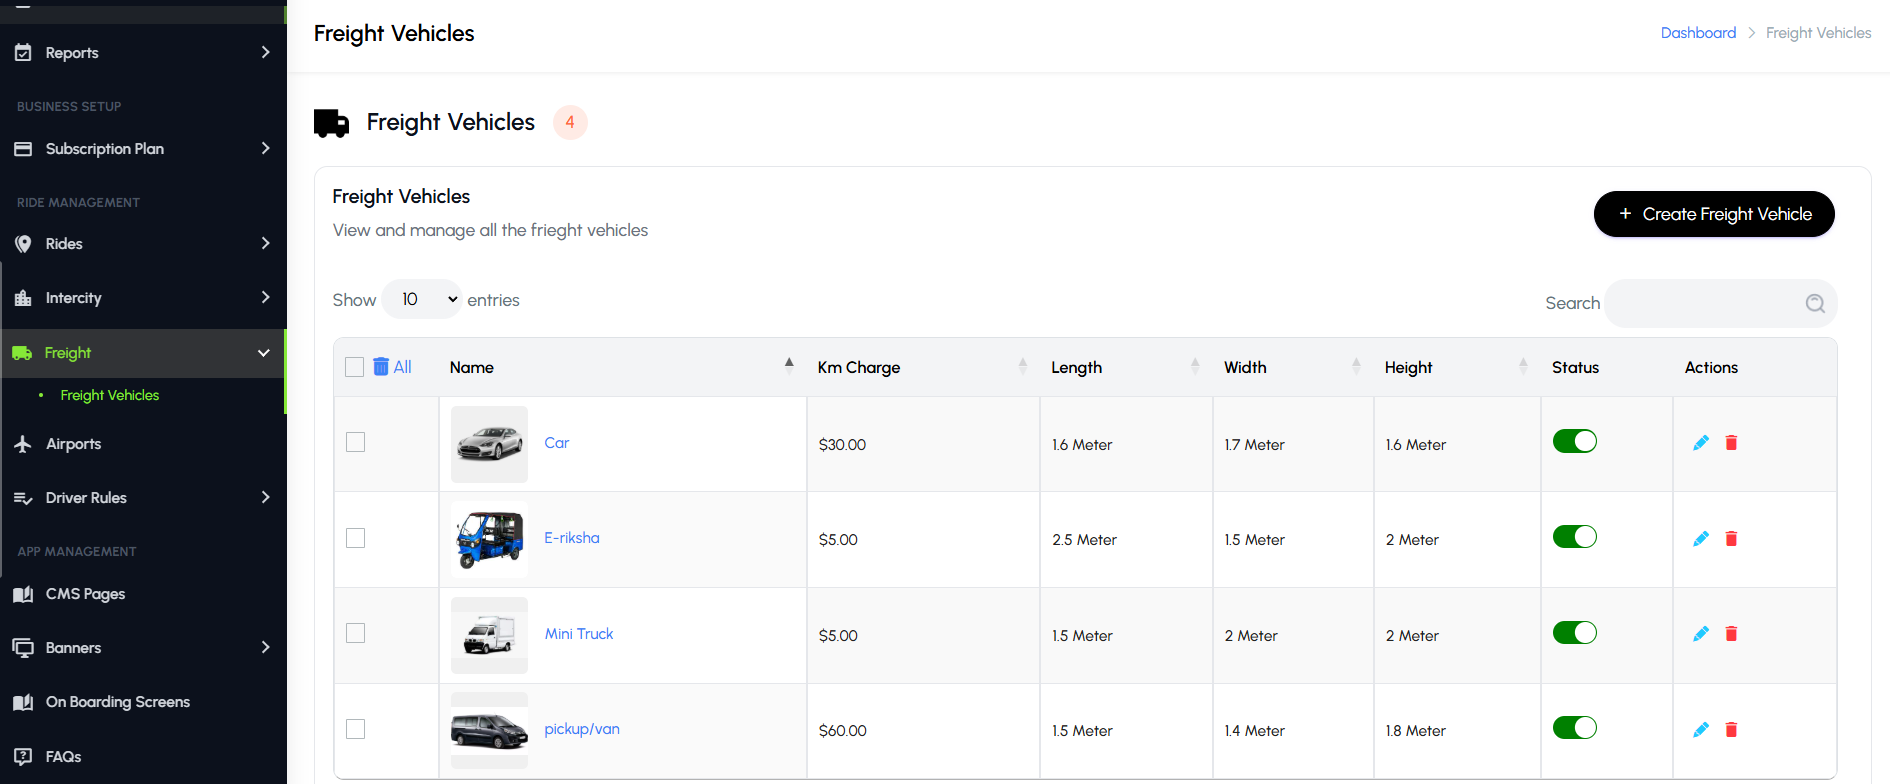Screen dimensions: 1890x784
Task: Disable the Car status toggle
Action: tap(1574, 441)
